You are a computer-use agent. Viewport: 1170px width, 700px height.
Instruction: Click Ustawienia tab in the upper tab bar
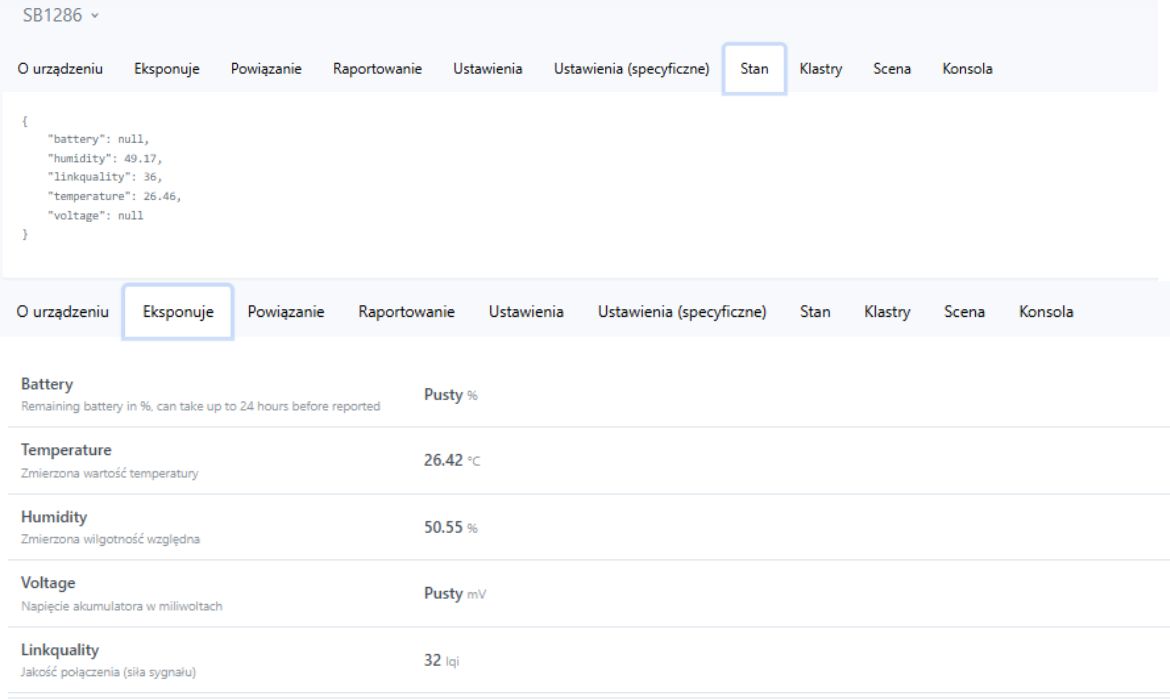click(x=487, y=68)
